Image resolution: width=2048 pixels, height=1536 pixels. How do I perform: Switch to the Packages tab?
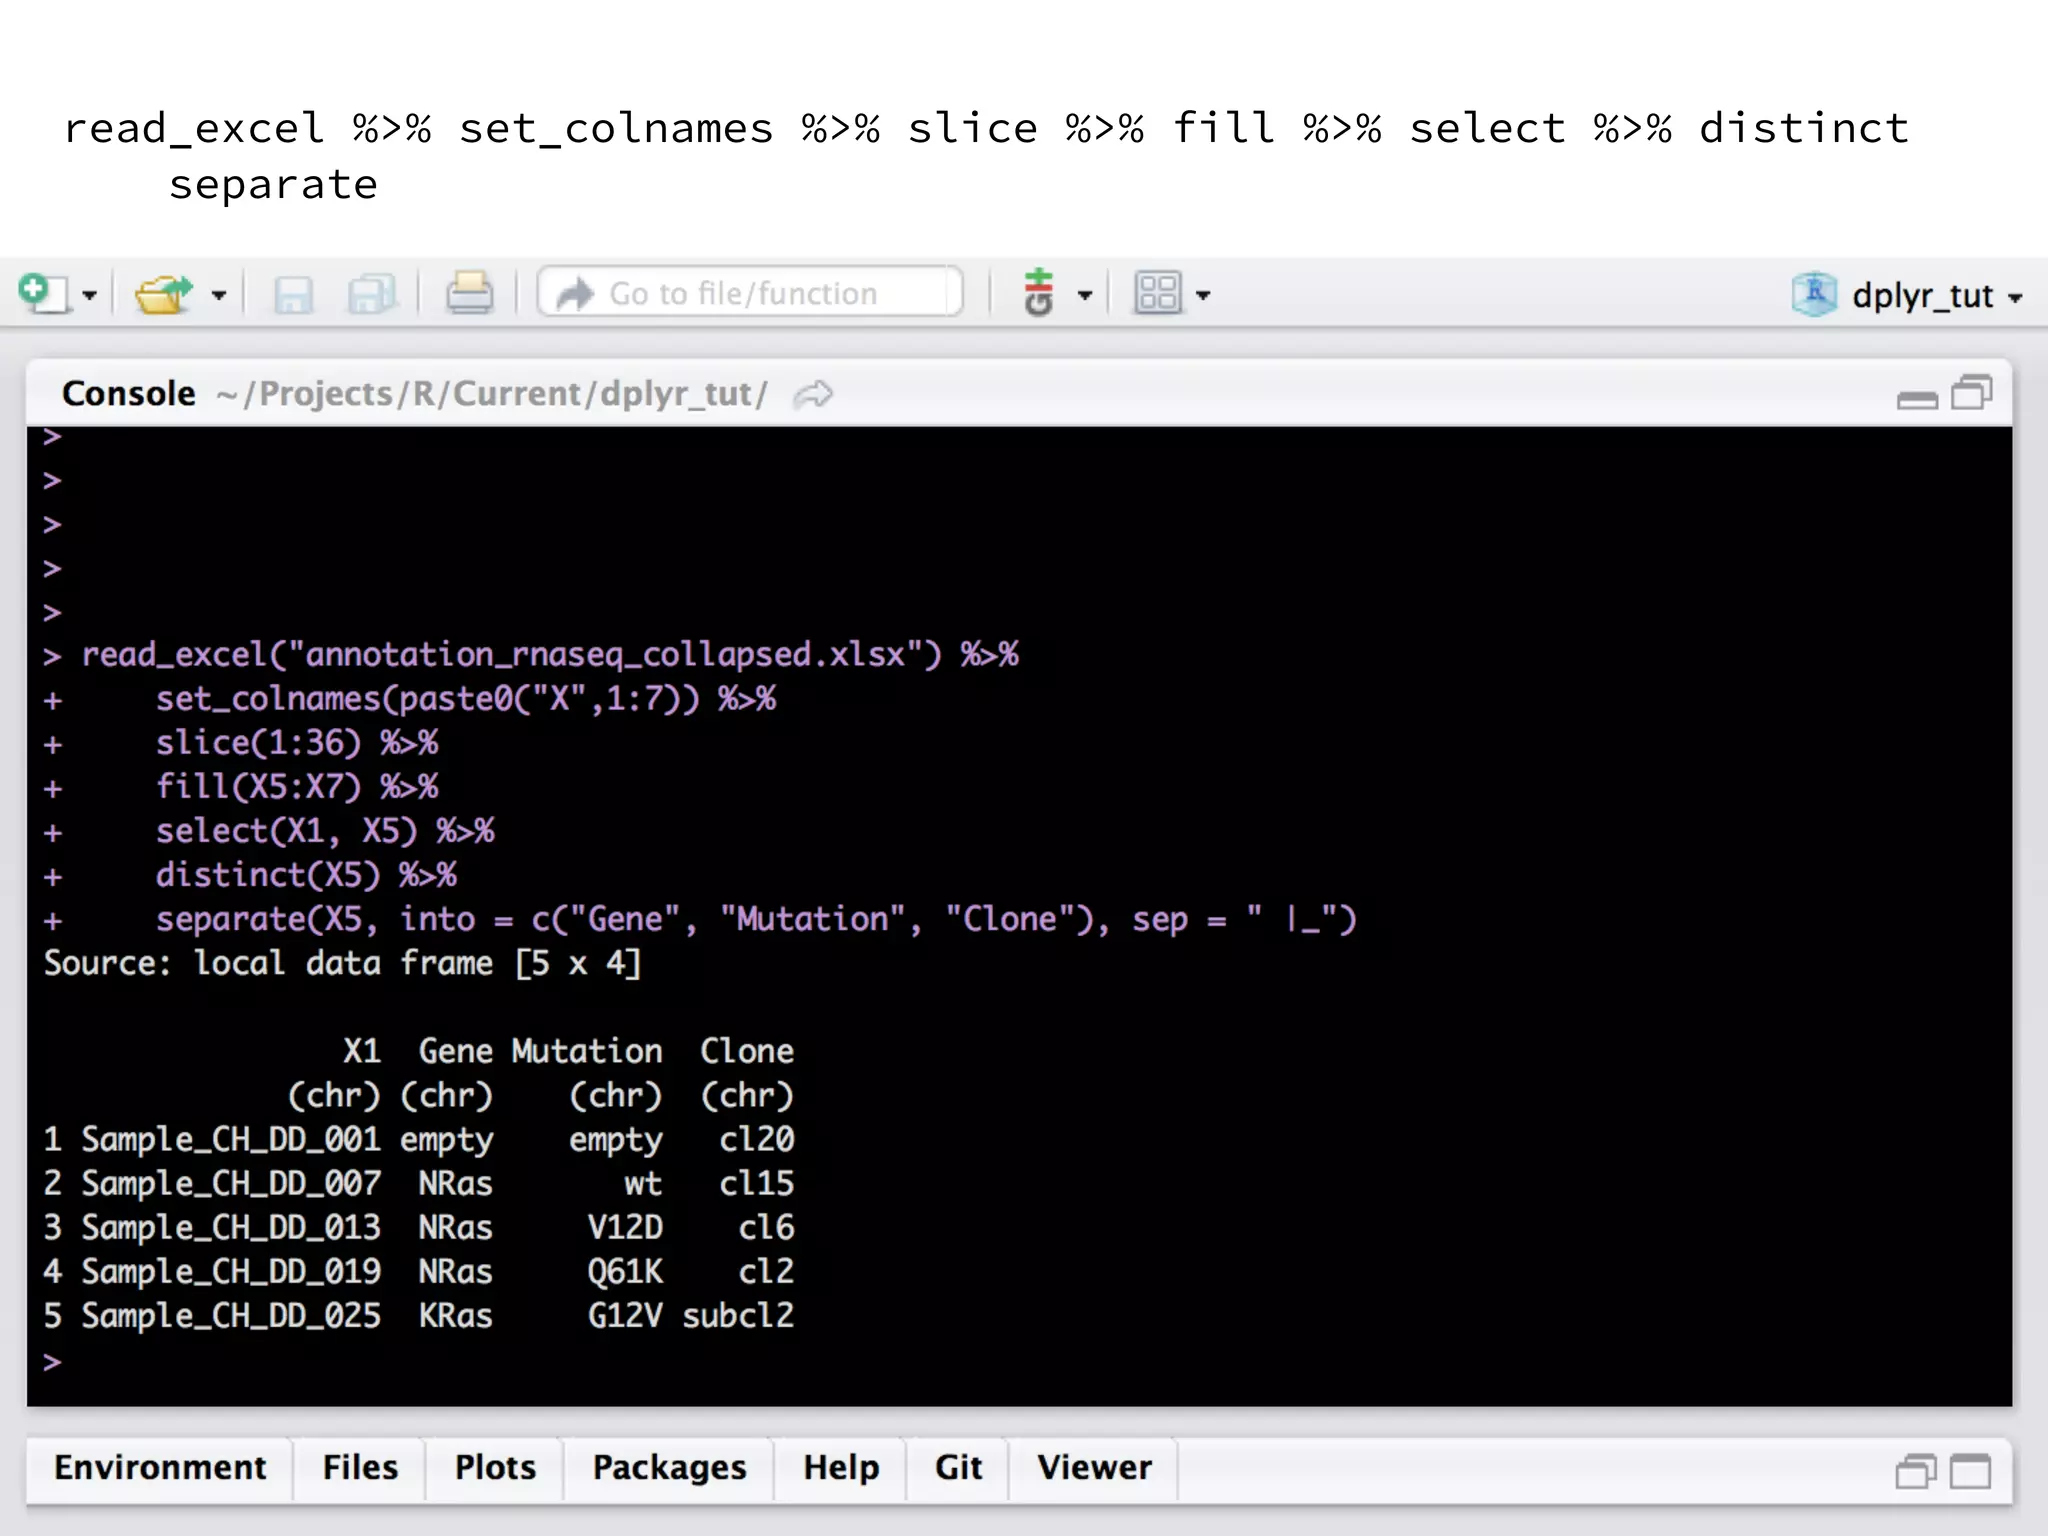pyautogui.click(x=669, y=1468)
